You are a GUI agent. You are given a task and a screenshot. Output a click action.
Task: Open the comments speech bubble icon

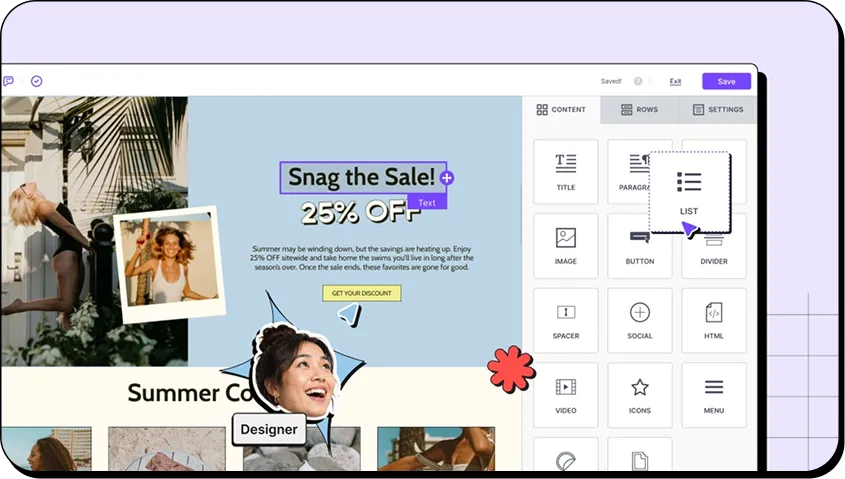pyautogui.click(x=8, y=81)
